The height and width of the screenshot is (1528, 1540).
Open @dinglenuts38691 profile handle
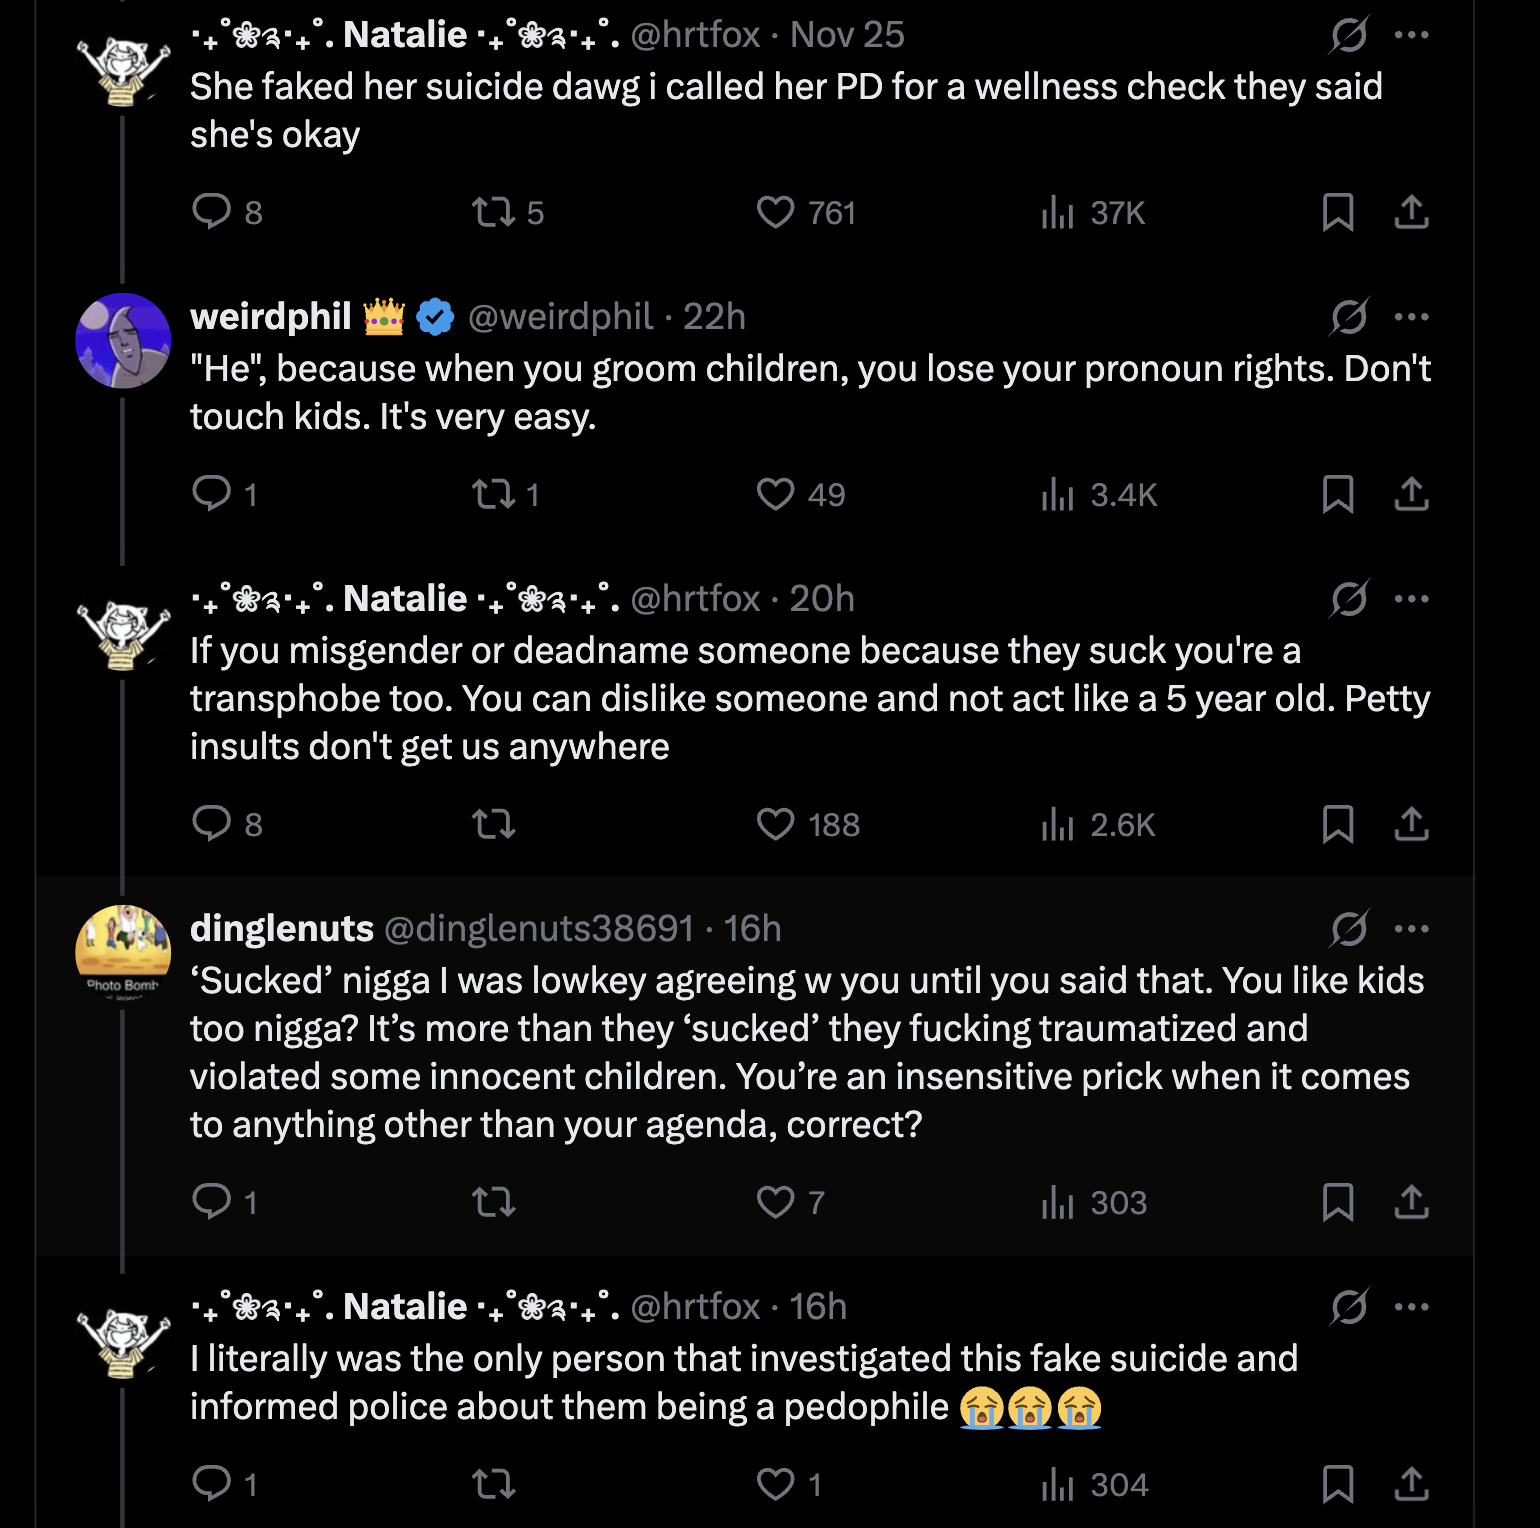(x=538, y=929)
